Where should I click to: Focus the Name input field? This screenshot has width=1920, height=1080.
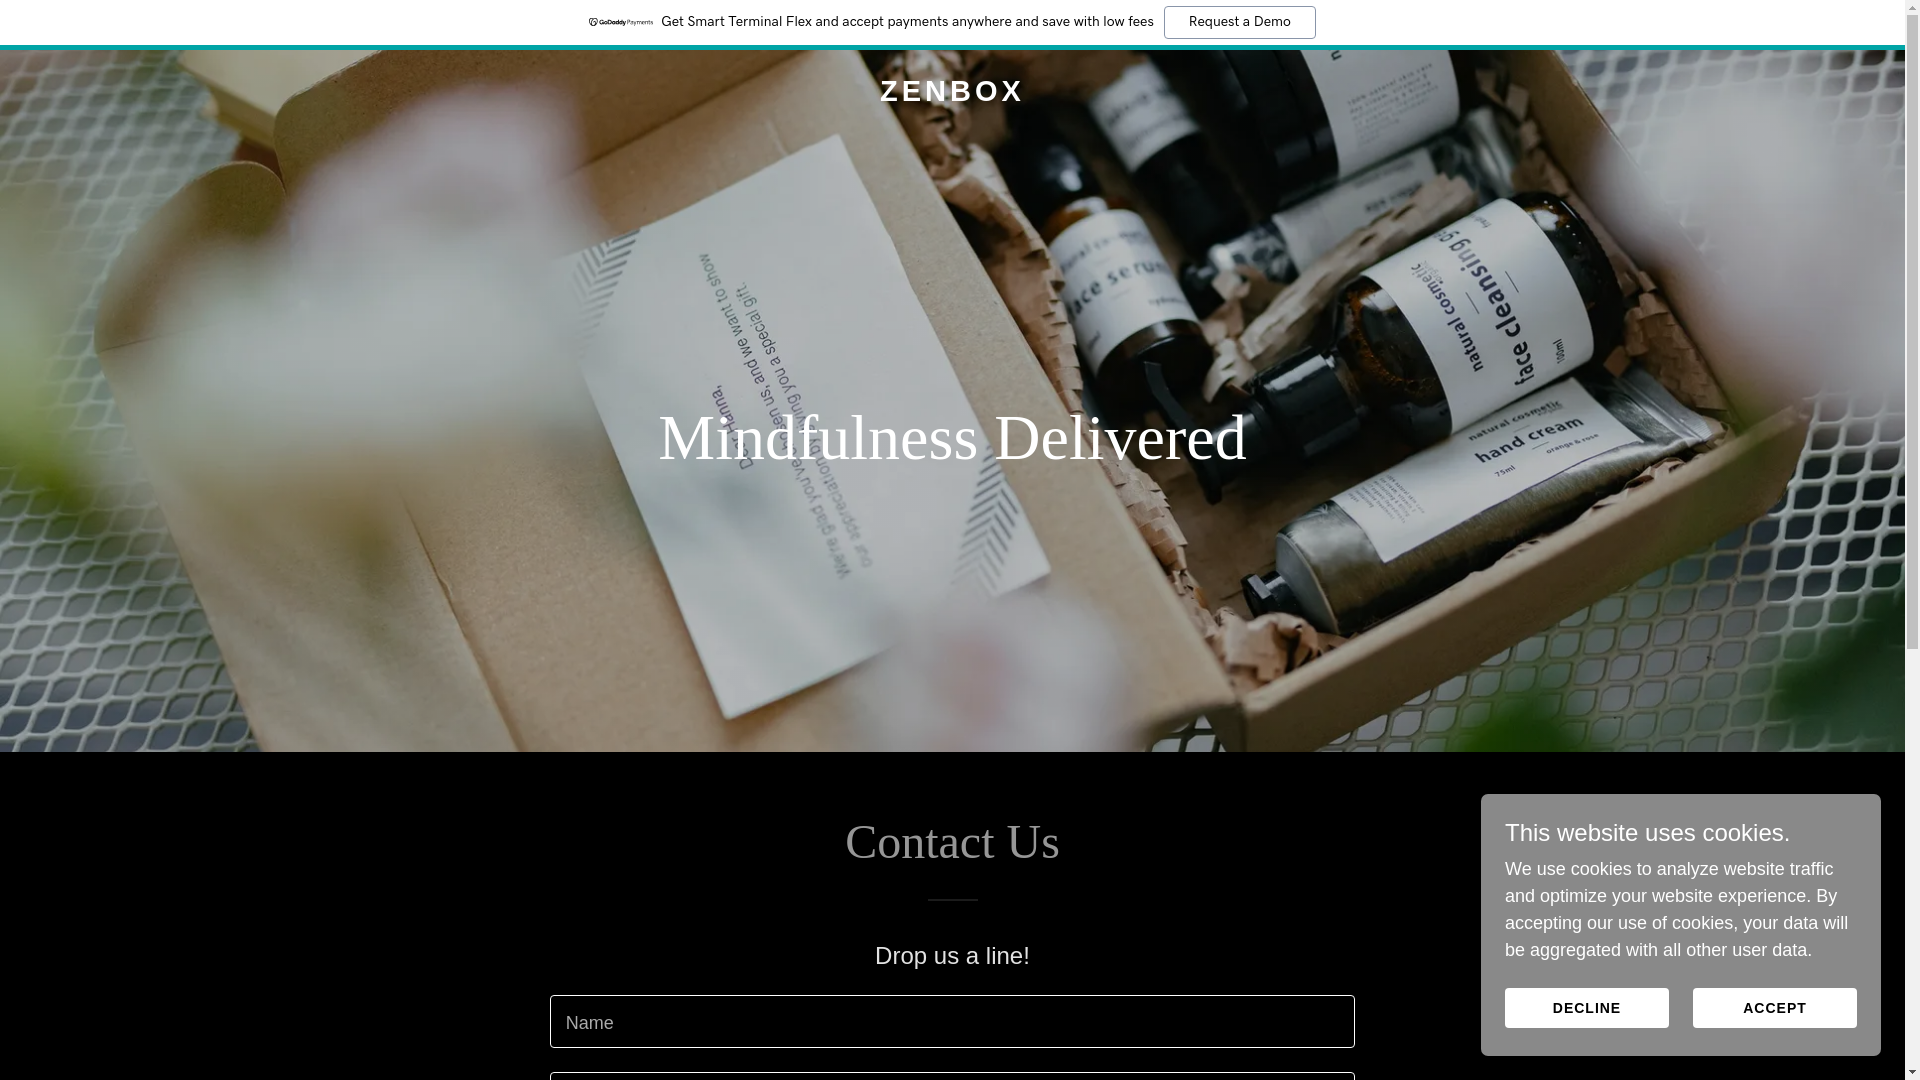tap(952, 1021)
